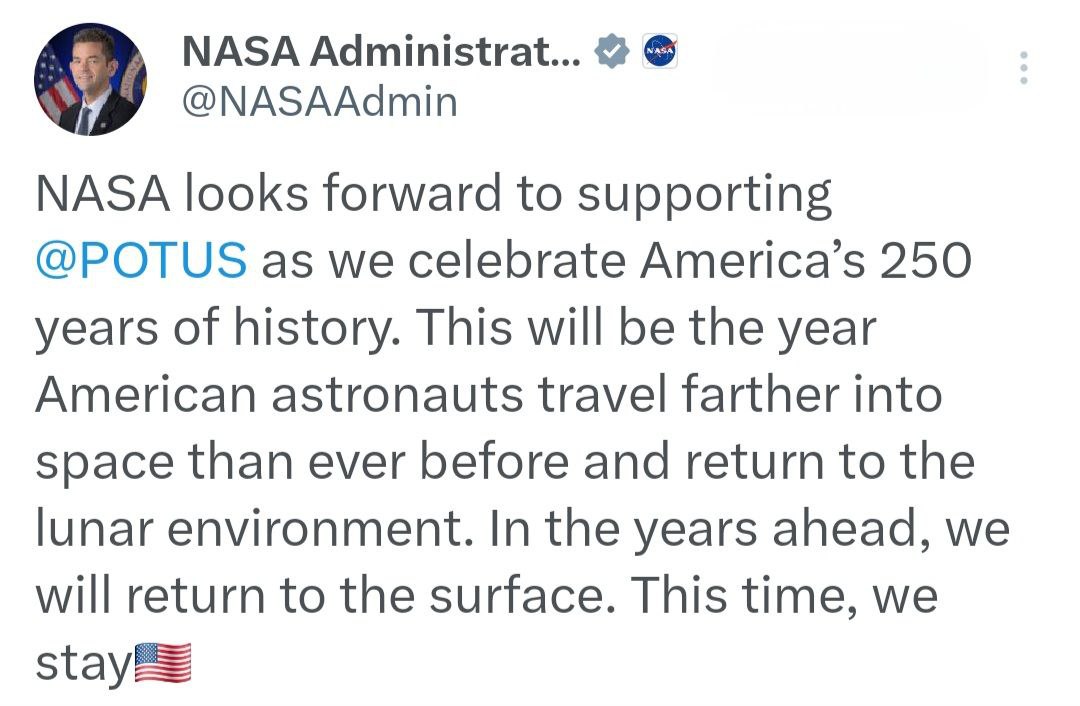1080x706 pixels.
Task: Click the word "celebrate" in the tweet
Action: tap(518, 261)
